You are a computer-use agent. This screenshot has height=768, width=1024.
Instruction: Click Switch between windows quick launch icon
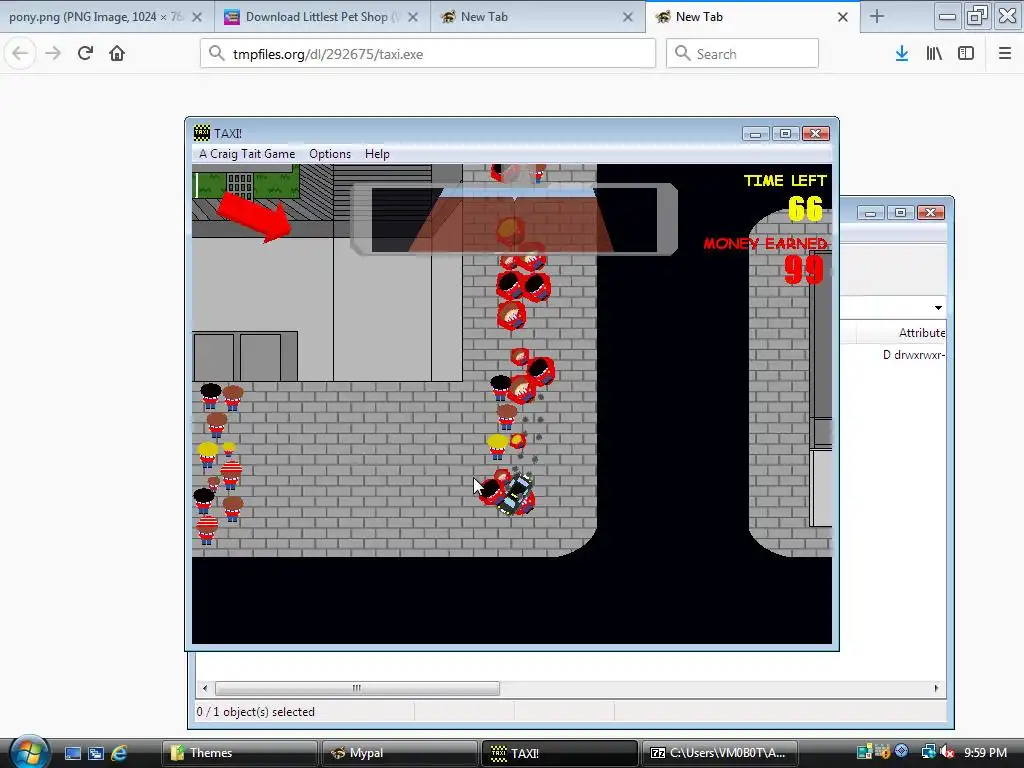(96, 753)
